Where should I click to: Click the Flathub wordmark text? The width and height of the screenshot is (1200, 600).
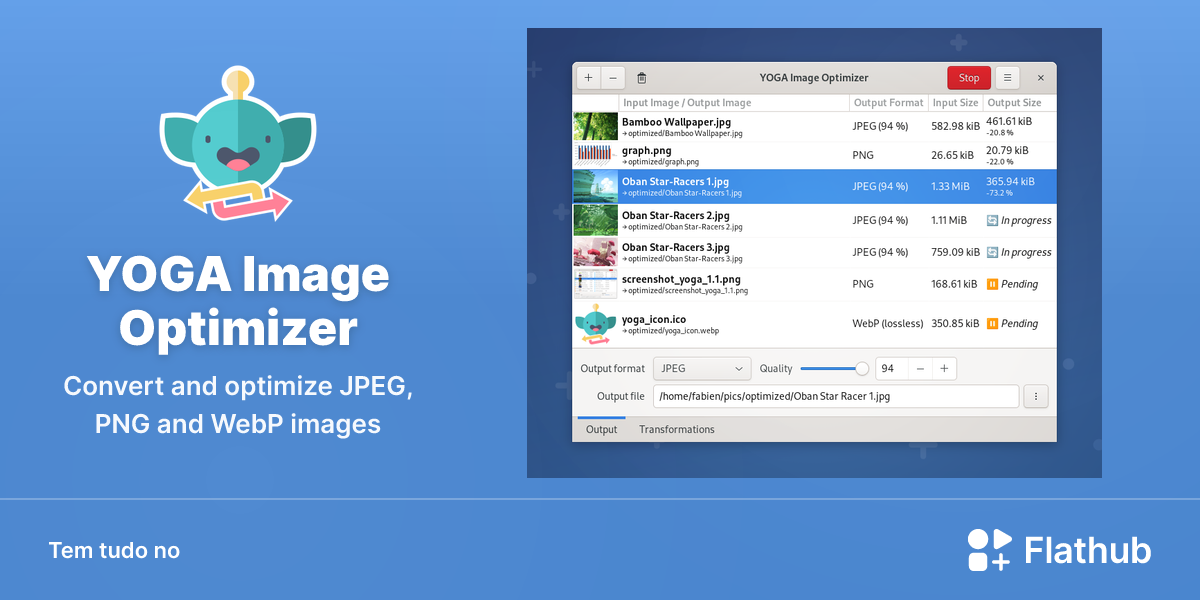(x=1088, y=550)
